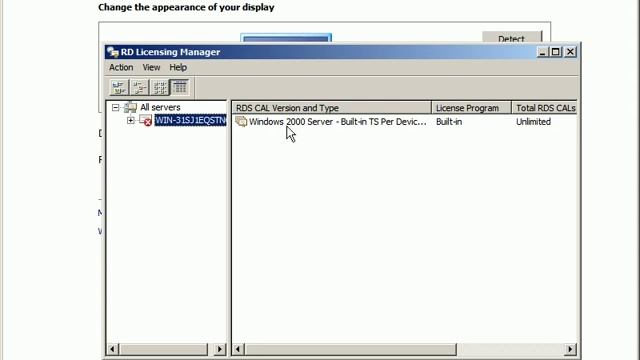Switch to Large Icons view in toolbar
Image resolution: width=640 pixels, height=360 pixels.
[119, 87]
